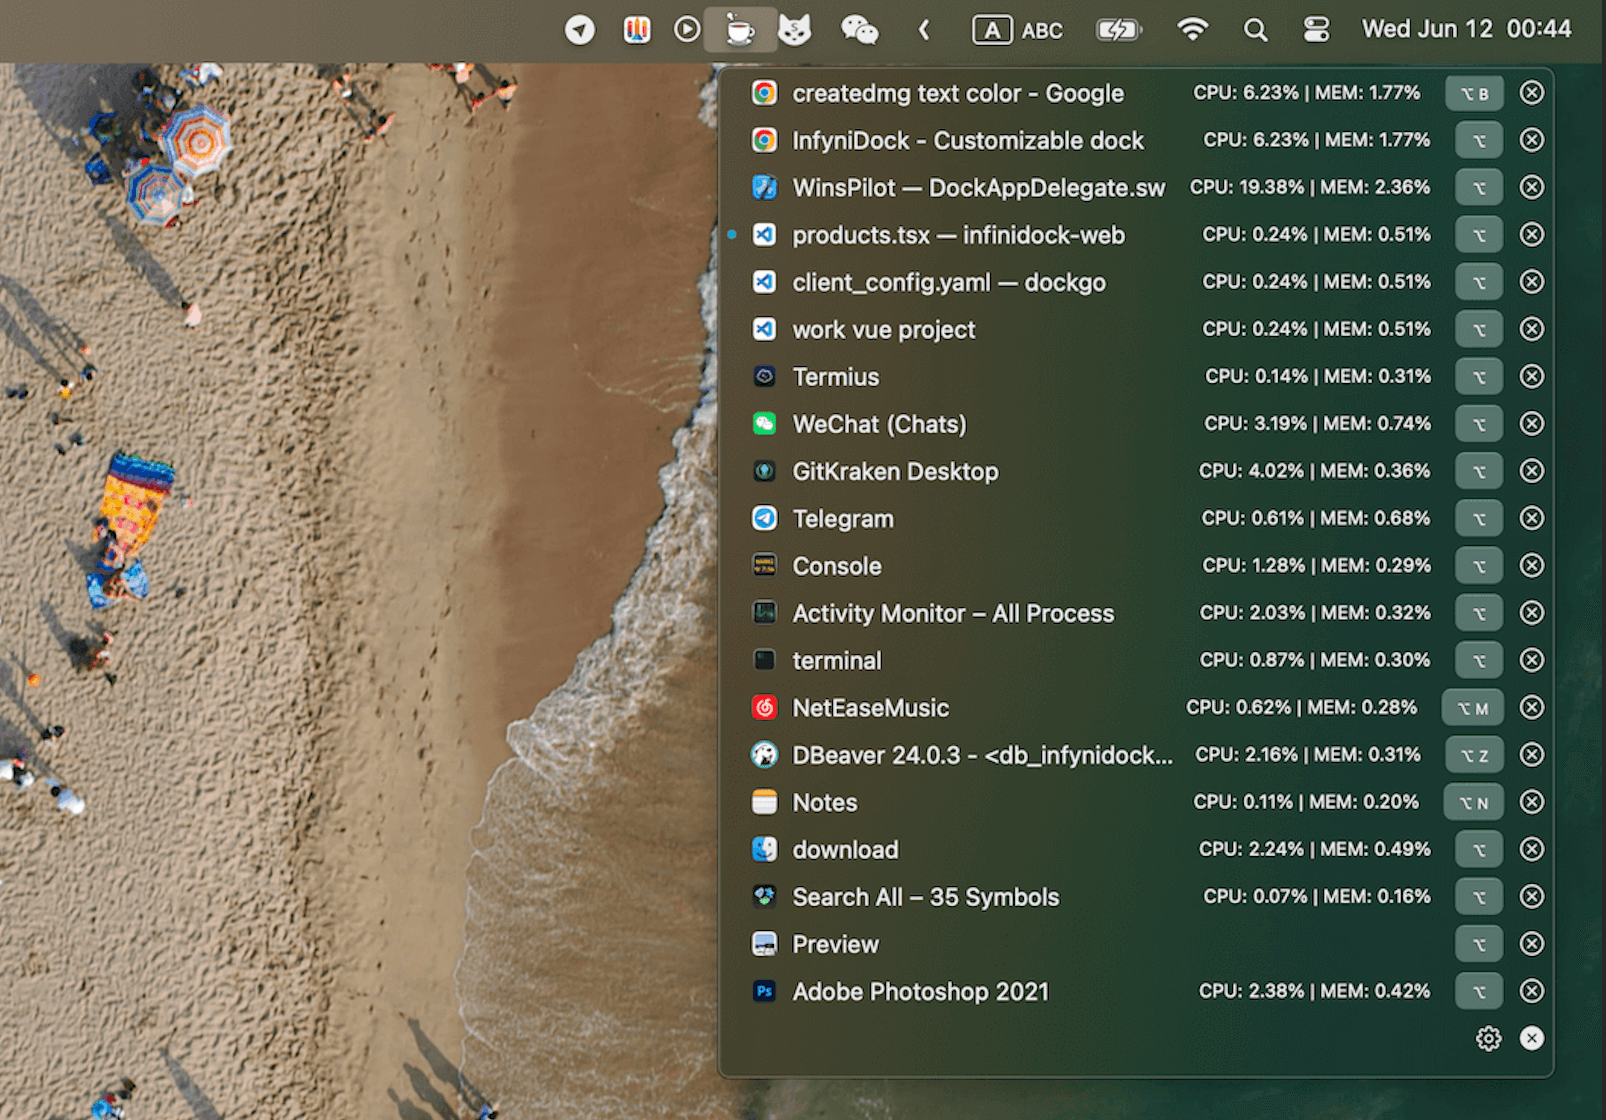
Task: Open Spotlight via the magnifier icon
Action: tap(1256, 29)
